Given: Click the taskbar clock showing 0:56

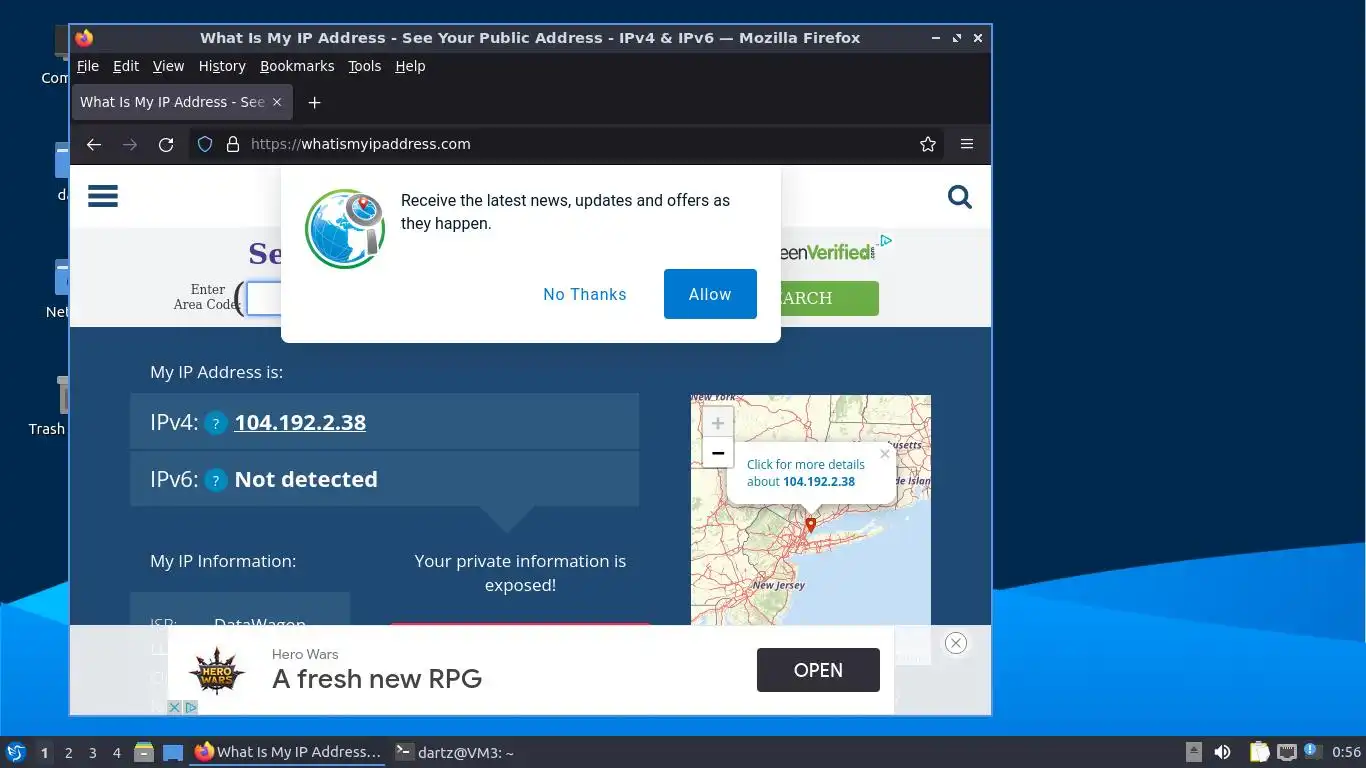Looking at the screenshot, I should (1347, 752).
